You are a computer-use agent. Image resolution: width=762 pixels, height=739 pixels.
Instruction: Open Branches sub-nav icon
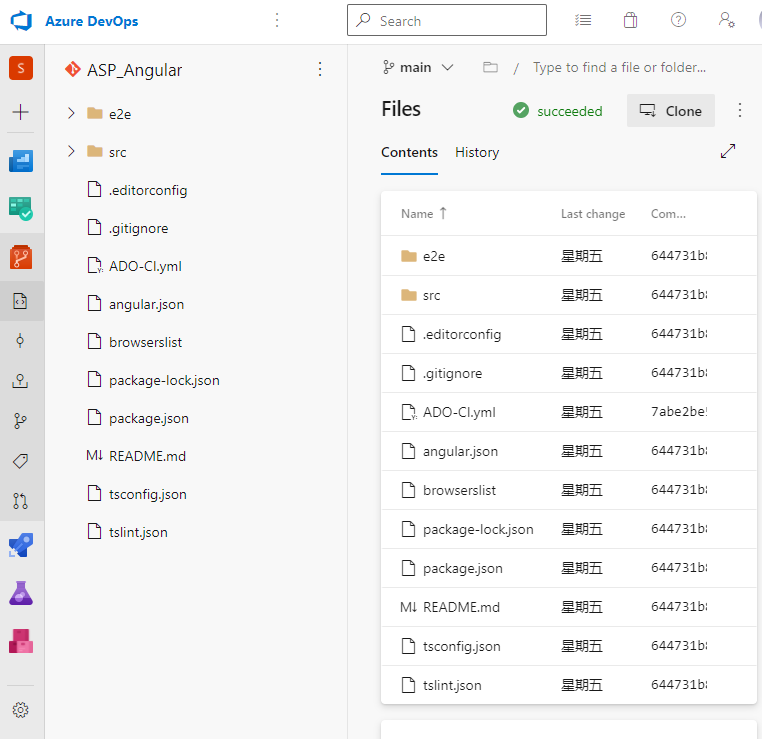coord(20,421)
